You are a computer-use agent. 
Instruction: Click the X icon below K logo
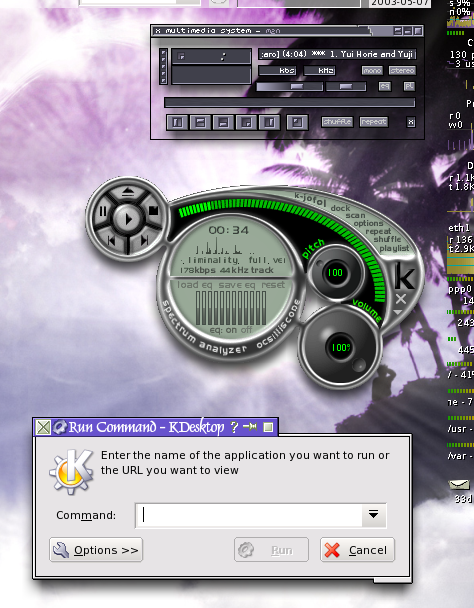pyautogui.click(x=401, y=299)
